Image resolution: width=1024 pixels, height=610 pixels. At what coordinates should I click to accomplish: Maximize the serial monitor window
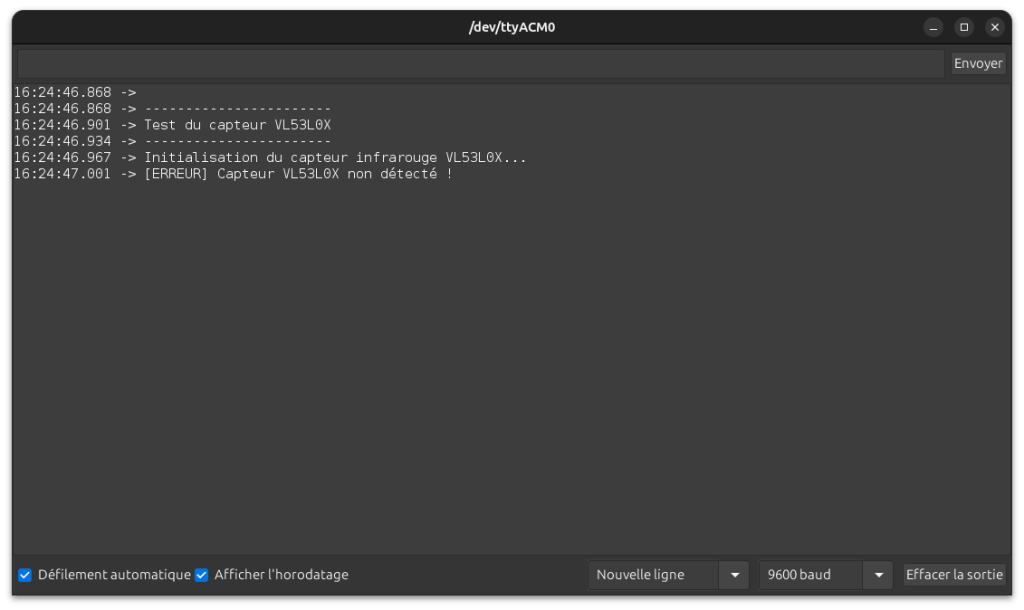(x=964, y=27)
